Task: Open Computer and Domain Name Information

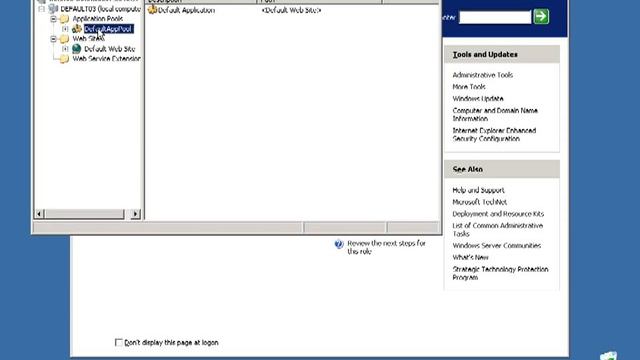Action: 495,114
